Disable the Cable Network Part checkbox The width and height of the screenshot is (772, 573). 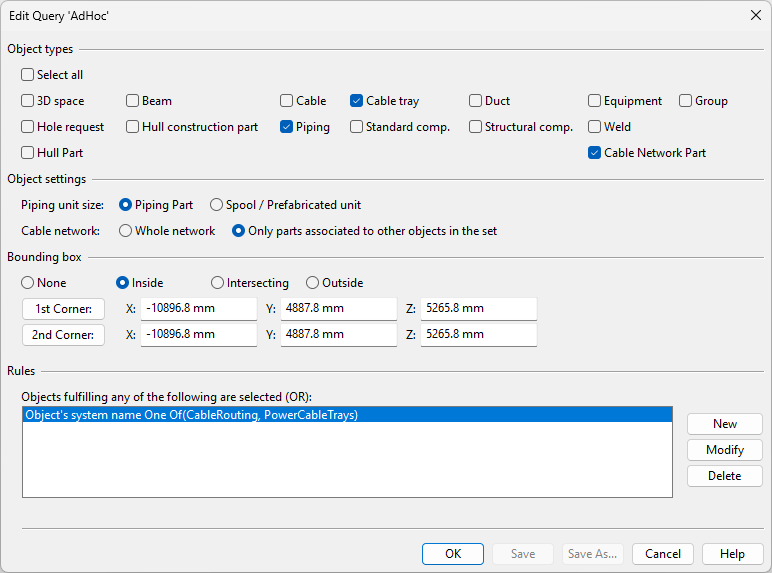pos(595,153)
